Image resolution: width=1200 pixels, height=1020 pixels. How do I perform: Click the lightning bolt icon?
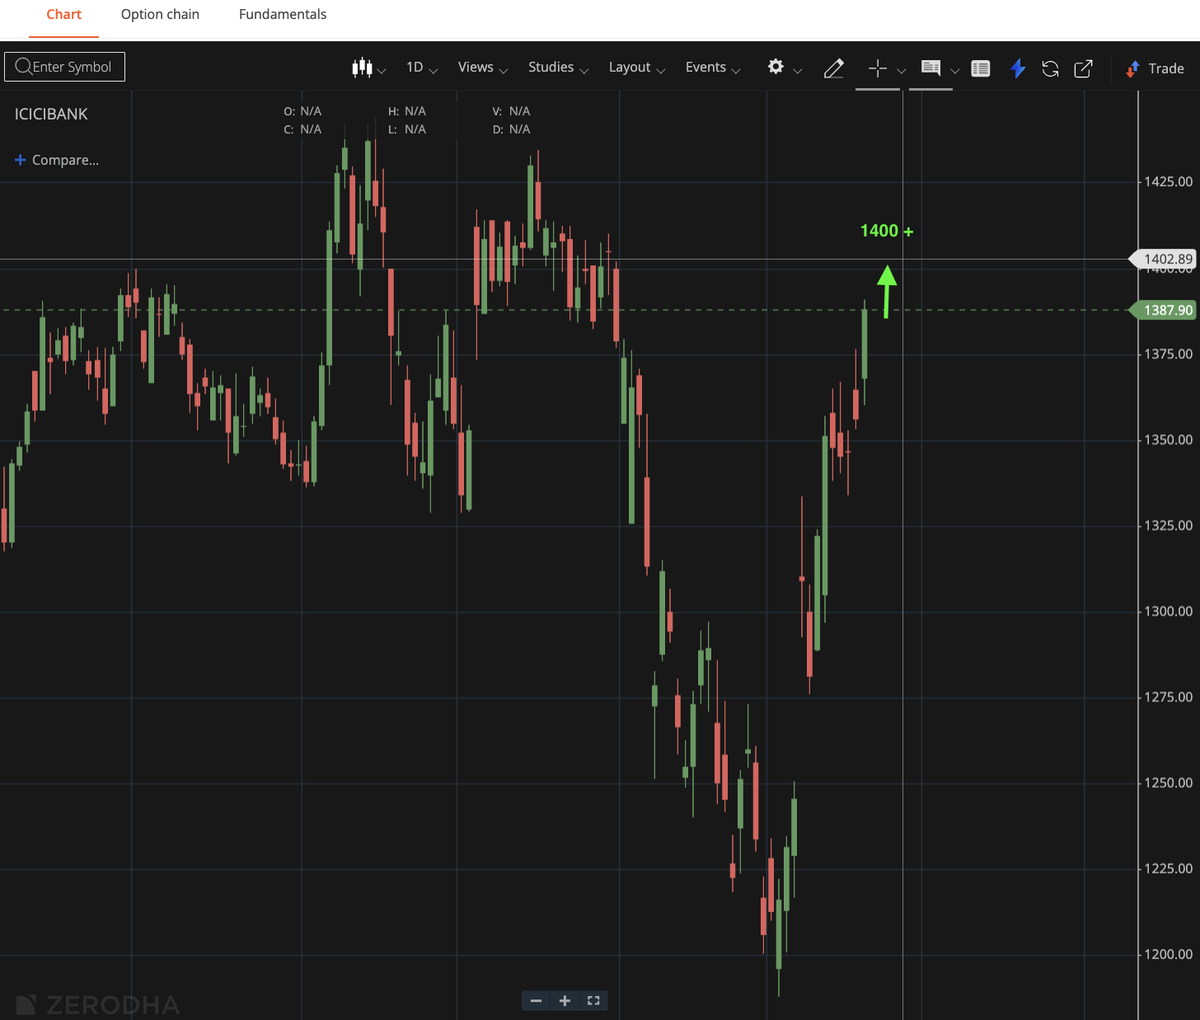(x=1018, y=68)
